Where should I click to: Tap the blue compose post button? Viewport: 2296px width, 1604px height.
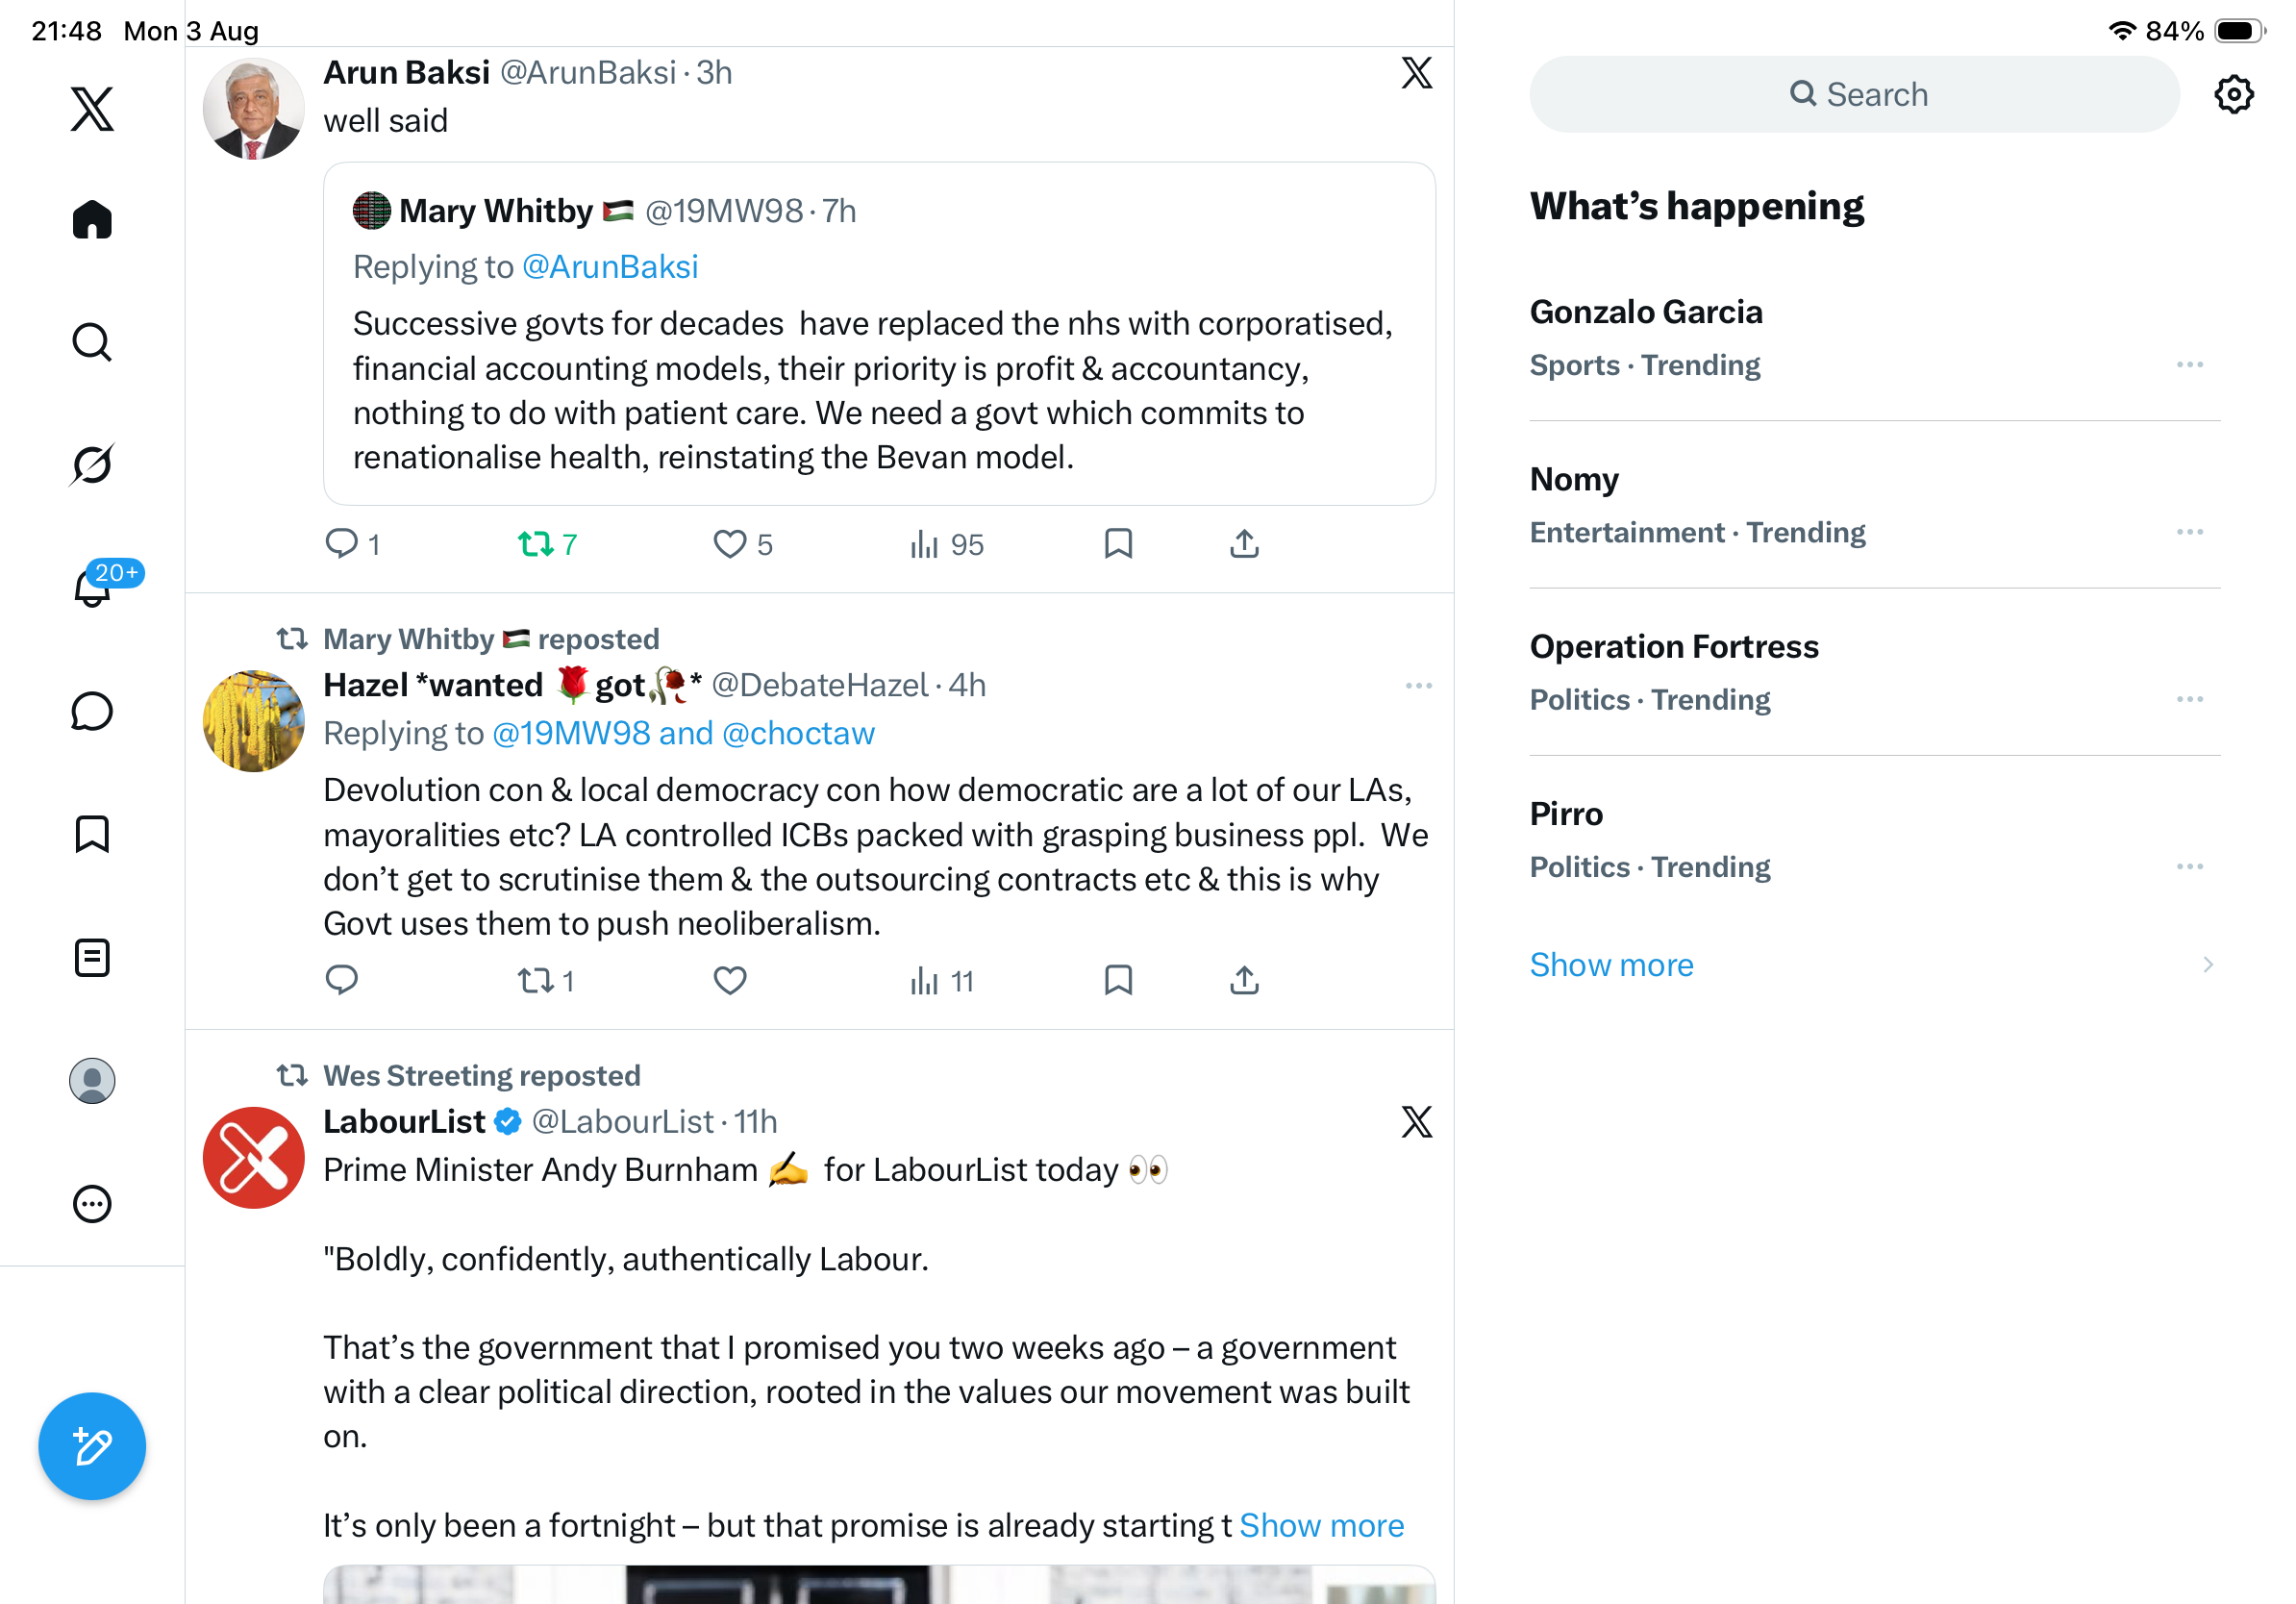pyautogui.click(x=92, y=1446)
